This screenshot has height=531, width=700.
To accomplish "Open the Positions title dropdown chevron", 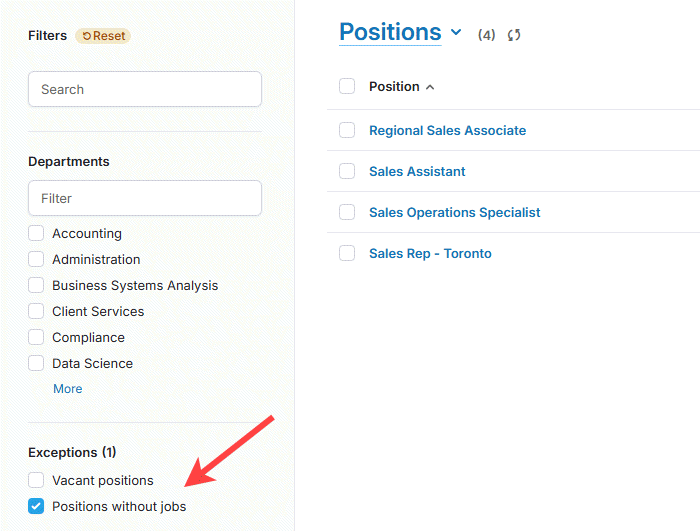I will [x=456, y=32].
